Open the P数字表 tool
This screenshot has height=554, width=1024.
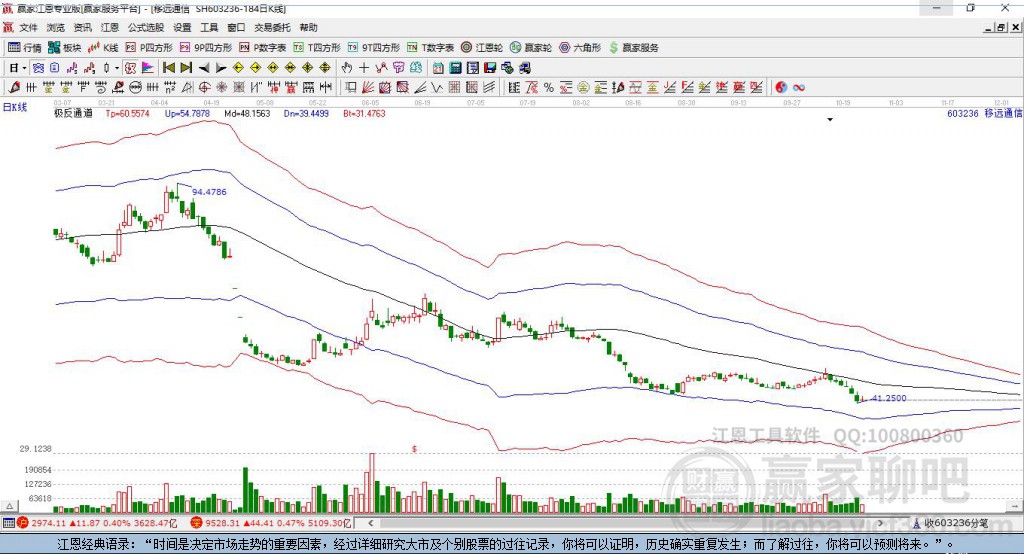(263, 48)
